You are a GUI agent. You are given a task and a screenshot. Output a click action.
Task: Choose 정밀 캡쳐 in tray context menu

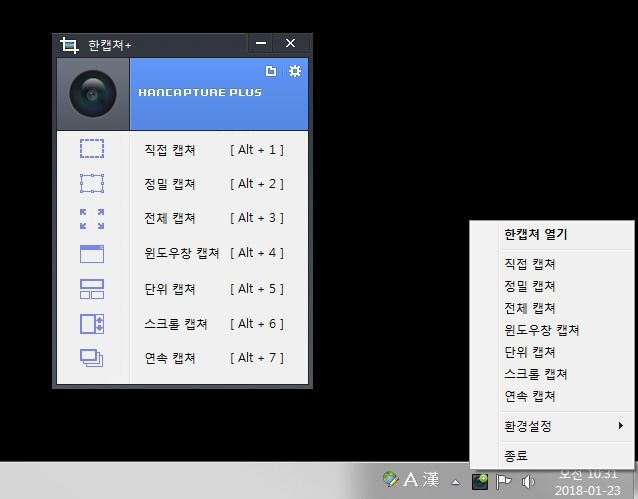click(x=530, y=286)
